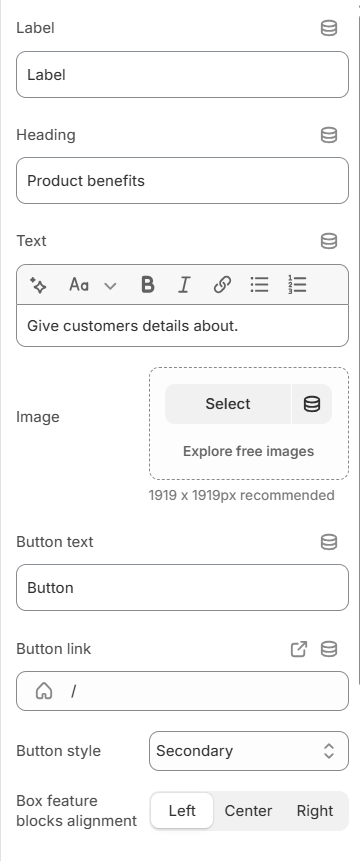360x861 pixels.
Task: Set box feature blocks alignment to Left
Action: 182,811
